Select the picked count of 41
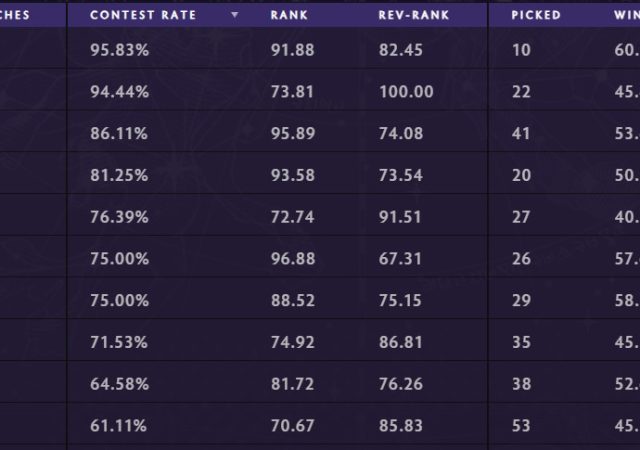This screenshot has width=640, height=450. tap(520, 134)
